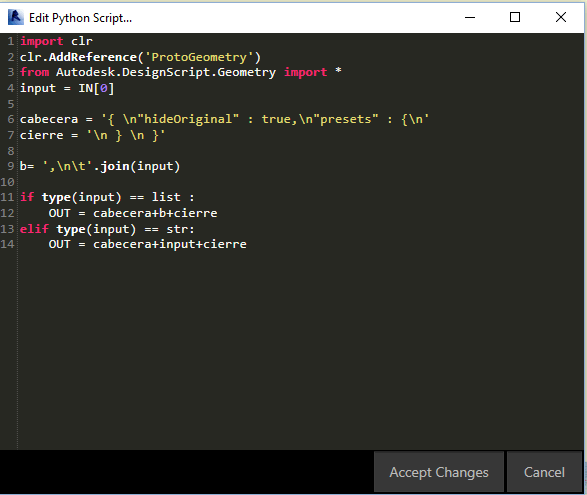Maximize the Edit Python Script window
The image size is (587, 495).
515,17
